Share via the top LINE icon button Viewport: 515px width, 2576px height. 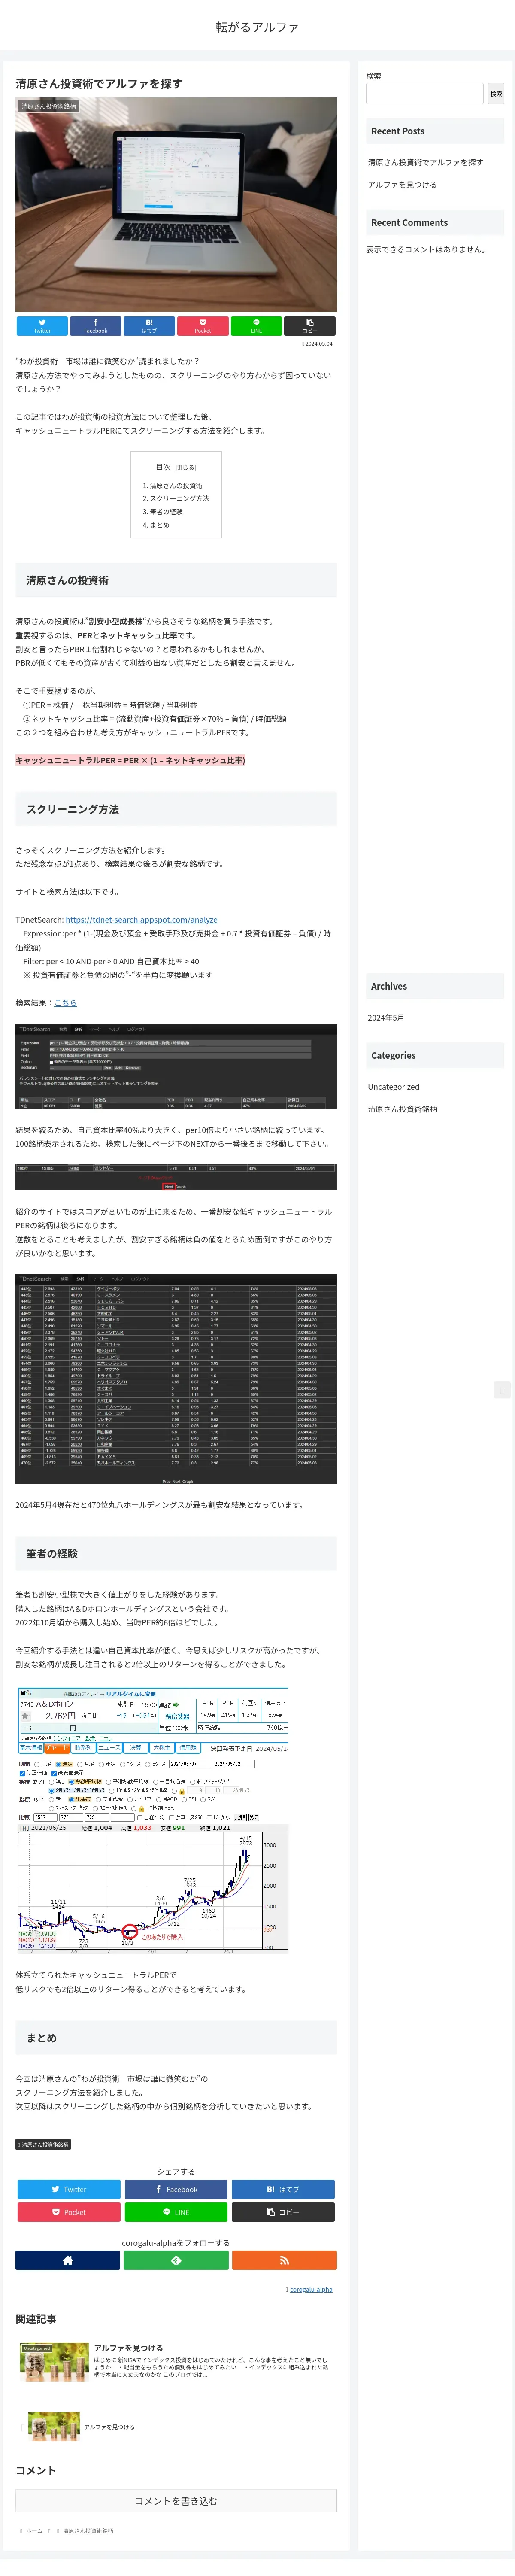(256, 326)
